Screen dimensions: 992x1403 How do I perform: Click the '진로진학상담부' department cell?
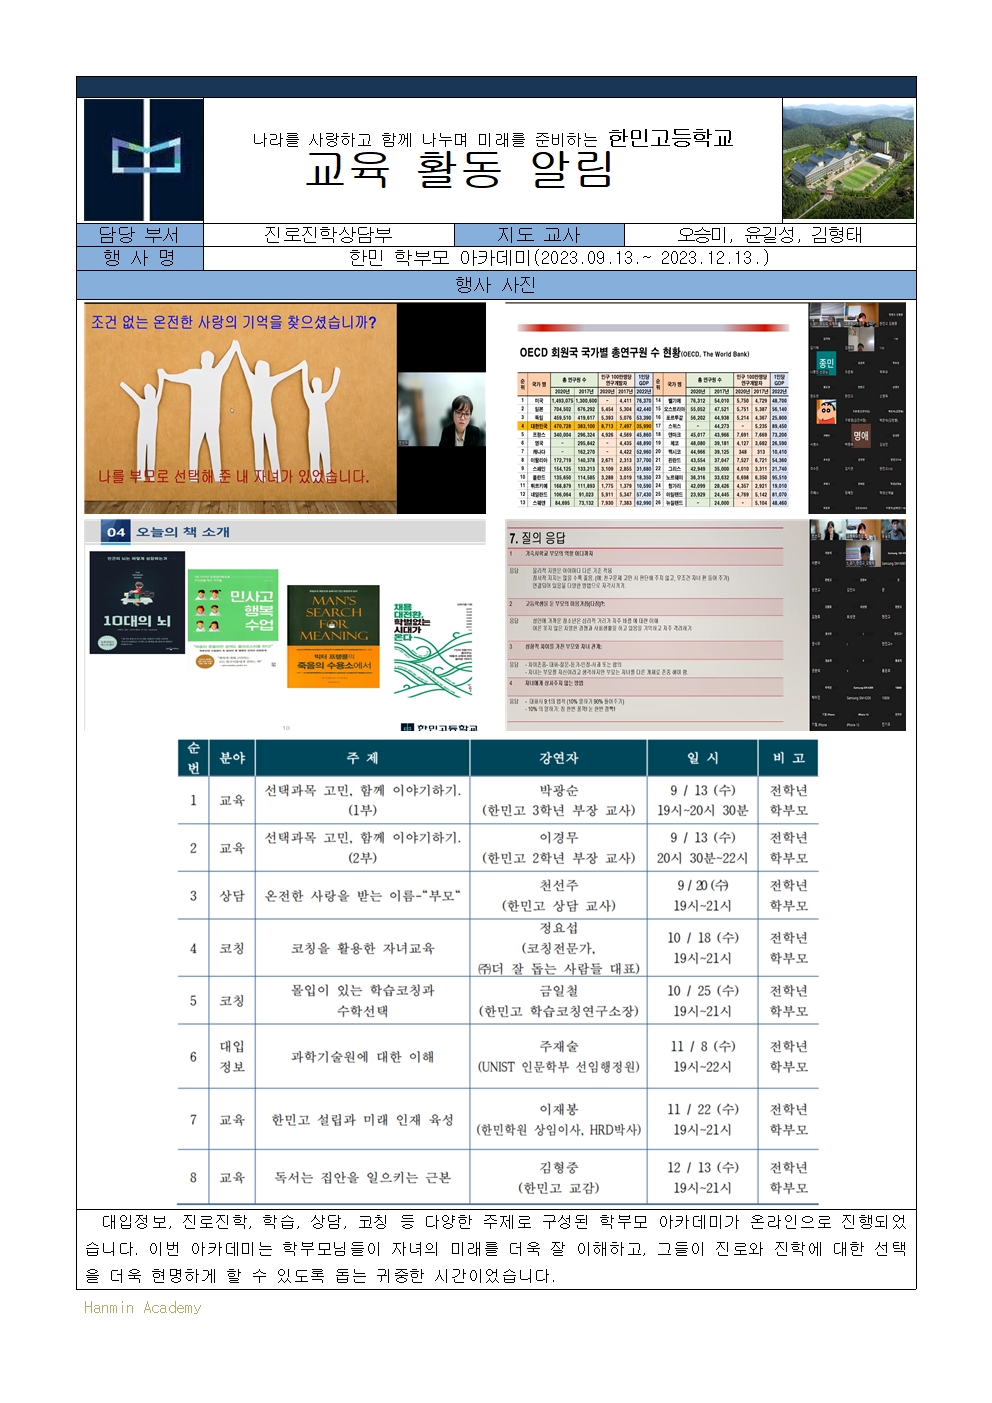(x=328, y=235)
